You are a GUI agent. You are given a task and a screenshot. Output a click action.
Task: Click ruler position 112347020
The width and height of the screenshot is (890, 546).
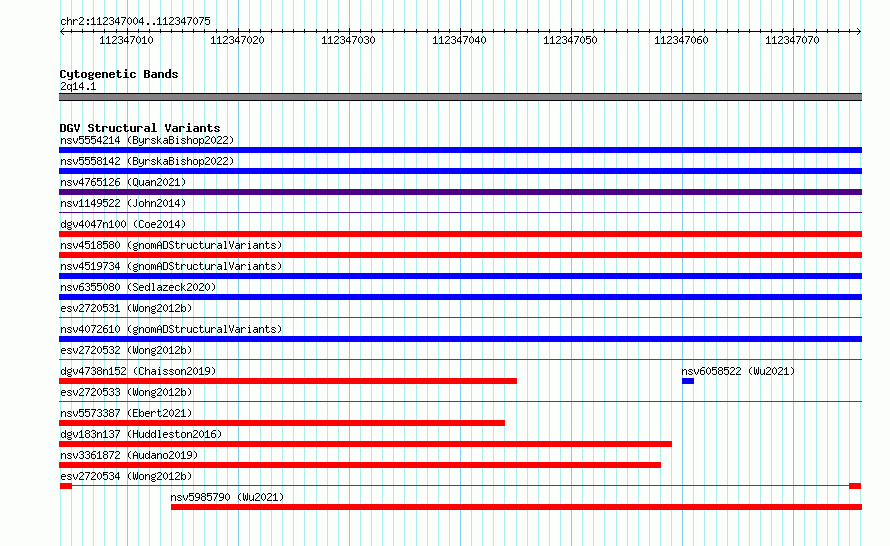[237, 40]
